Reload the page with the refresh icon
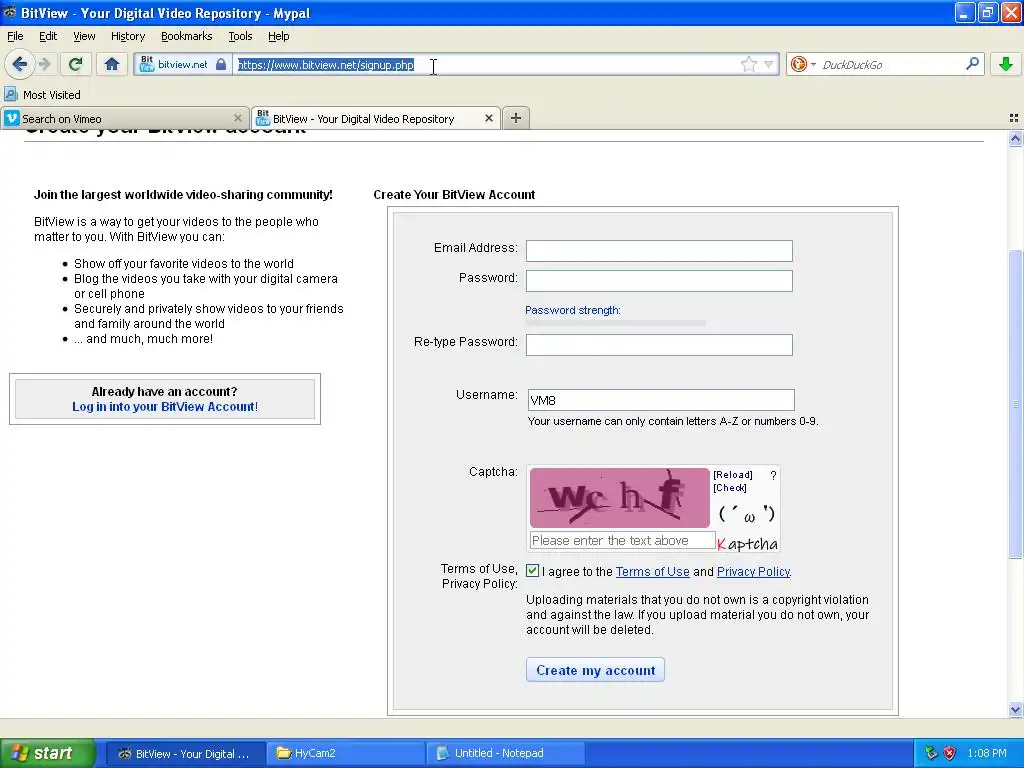 click(75, 64)
